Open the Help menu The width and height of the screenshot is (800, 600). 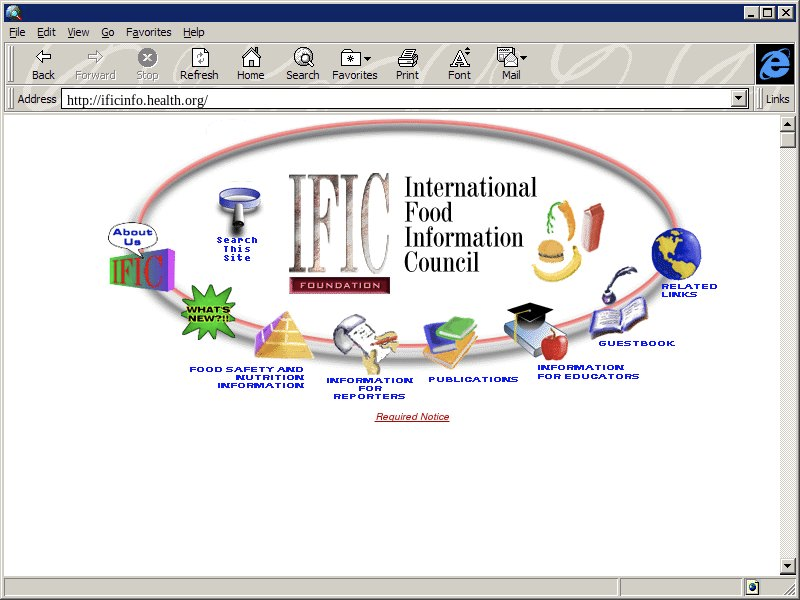pyautogui.click(x=193, y=32)
